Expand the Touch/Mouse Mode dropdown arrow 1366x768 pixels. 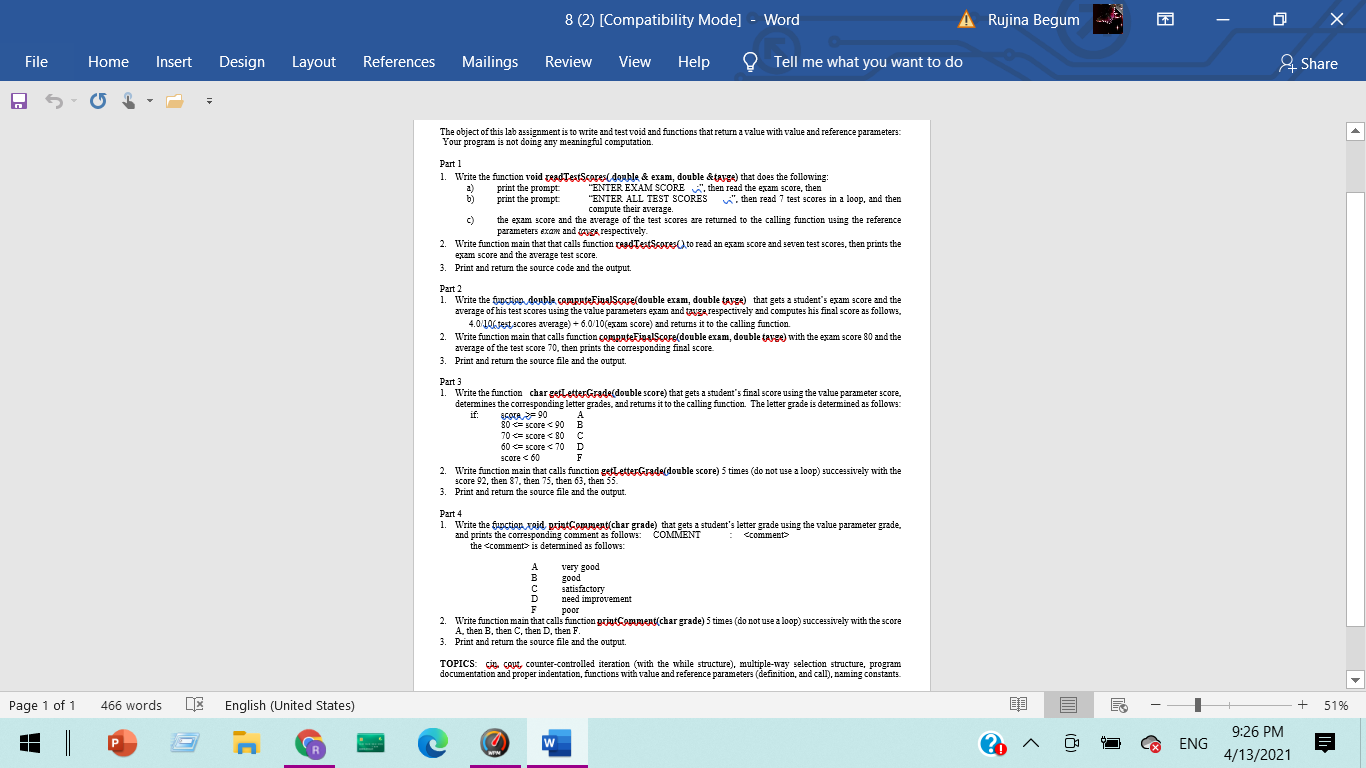tap(148, 100)
